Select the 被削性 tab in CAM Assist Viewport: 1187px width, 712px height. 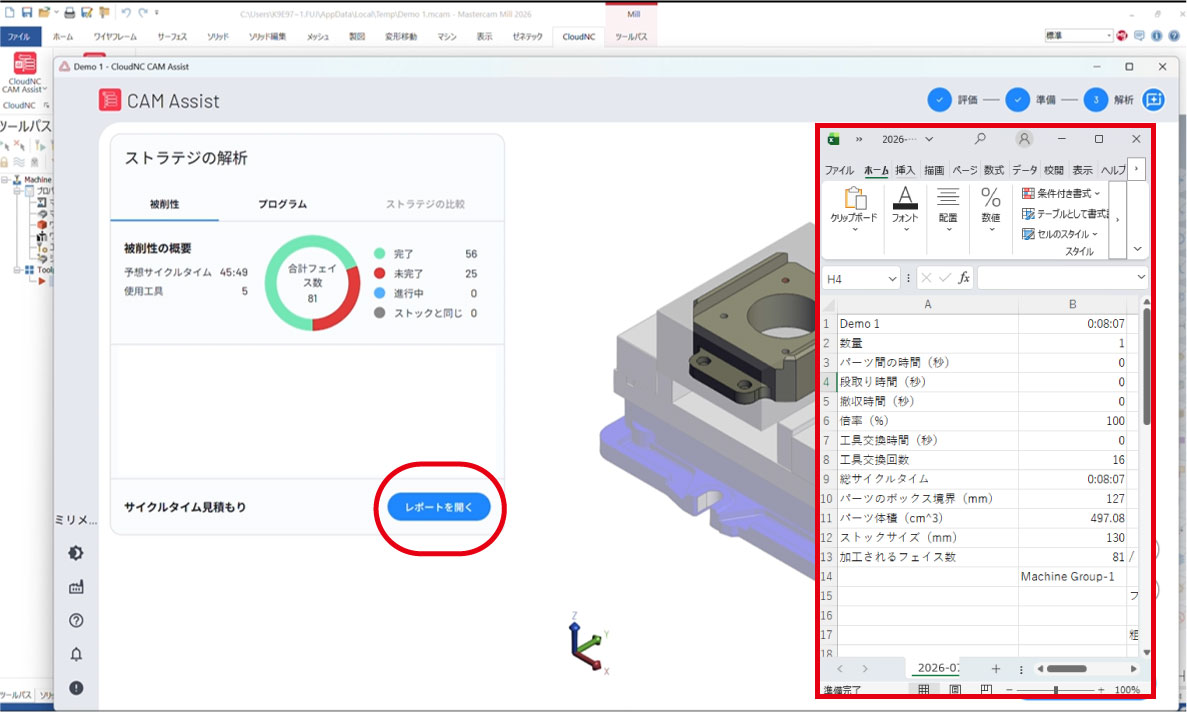pos(164,204)
